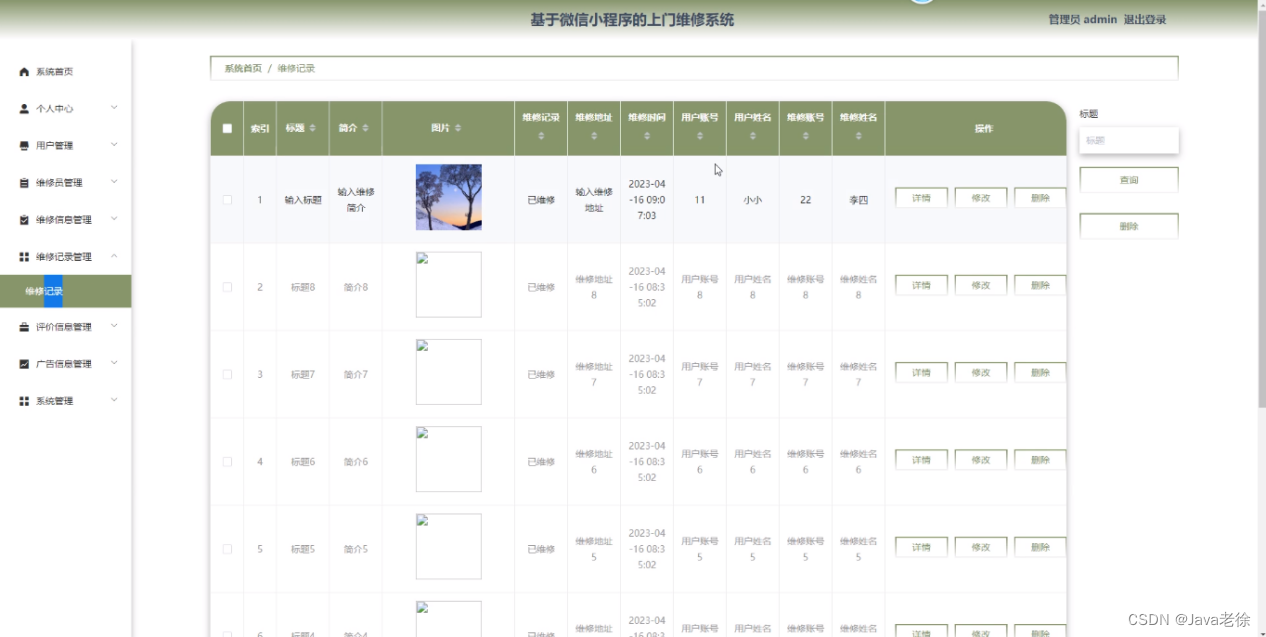Viewport: 1266px width, 637px height.
Task: Click the grid icon beside 维修记录管理
Action: (24, 257)
